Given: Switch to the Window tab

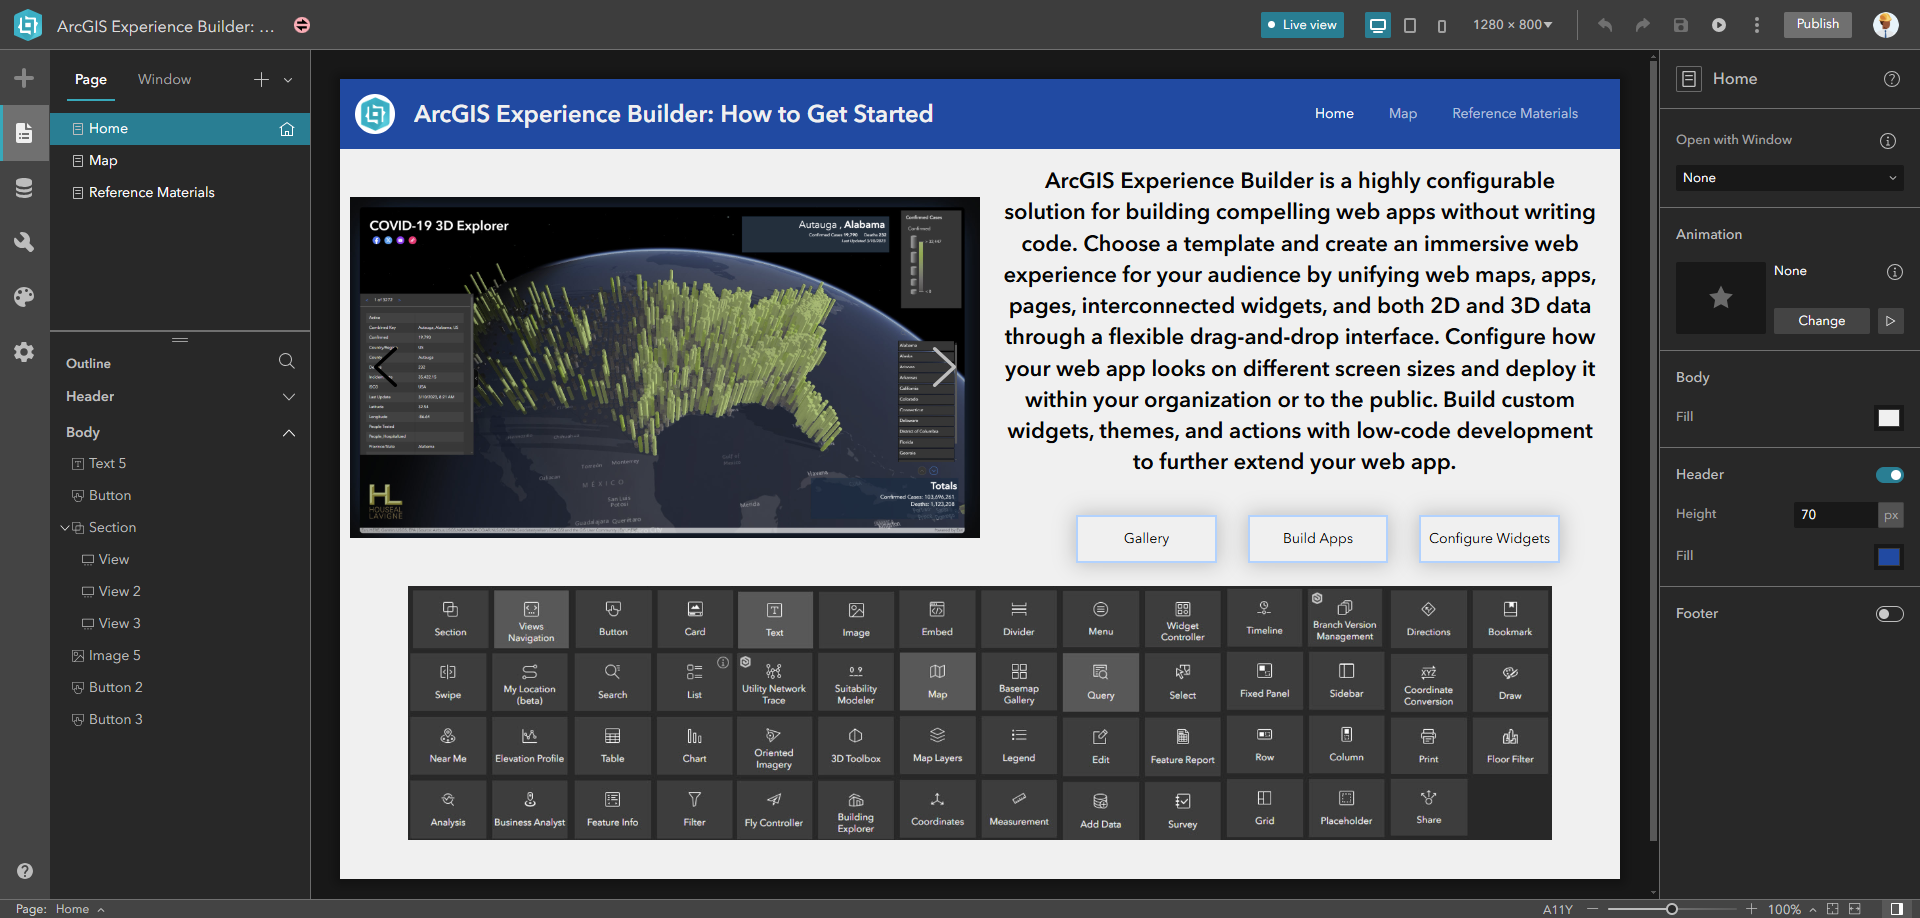Looking at the screenshot, I should pos(164,79).
